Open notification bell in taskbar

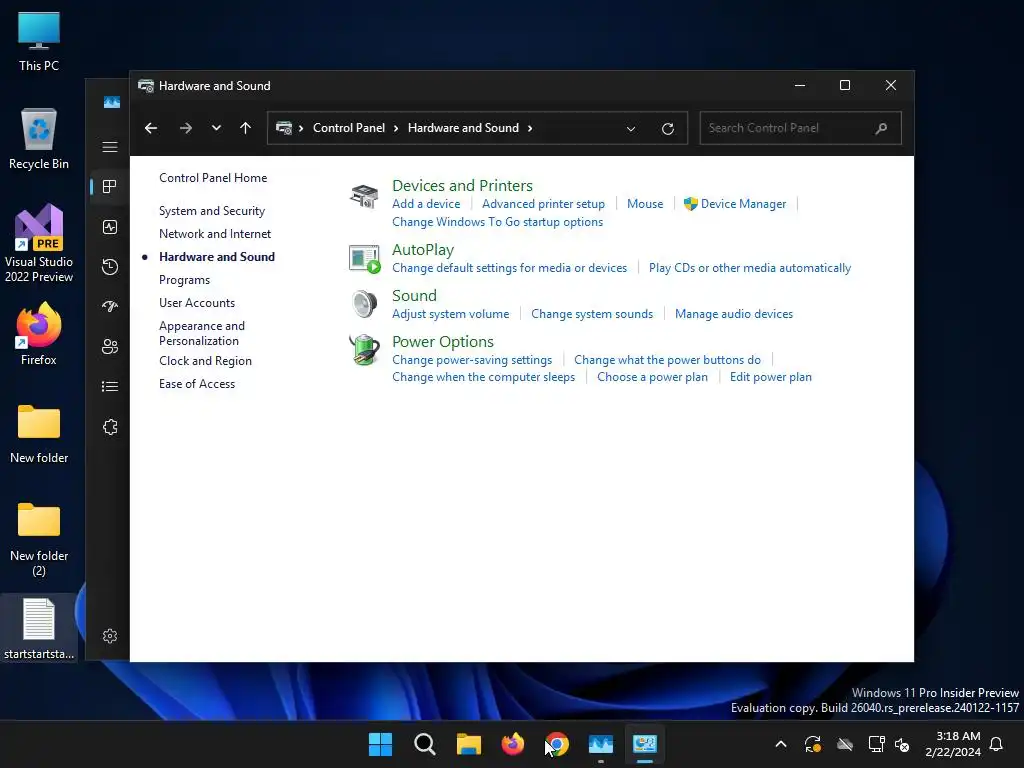[996, 744]
